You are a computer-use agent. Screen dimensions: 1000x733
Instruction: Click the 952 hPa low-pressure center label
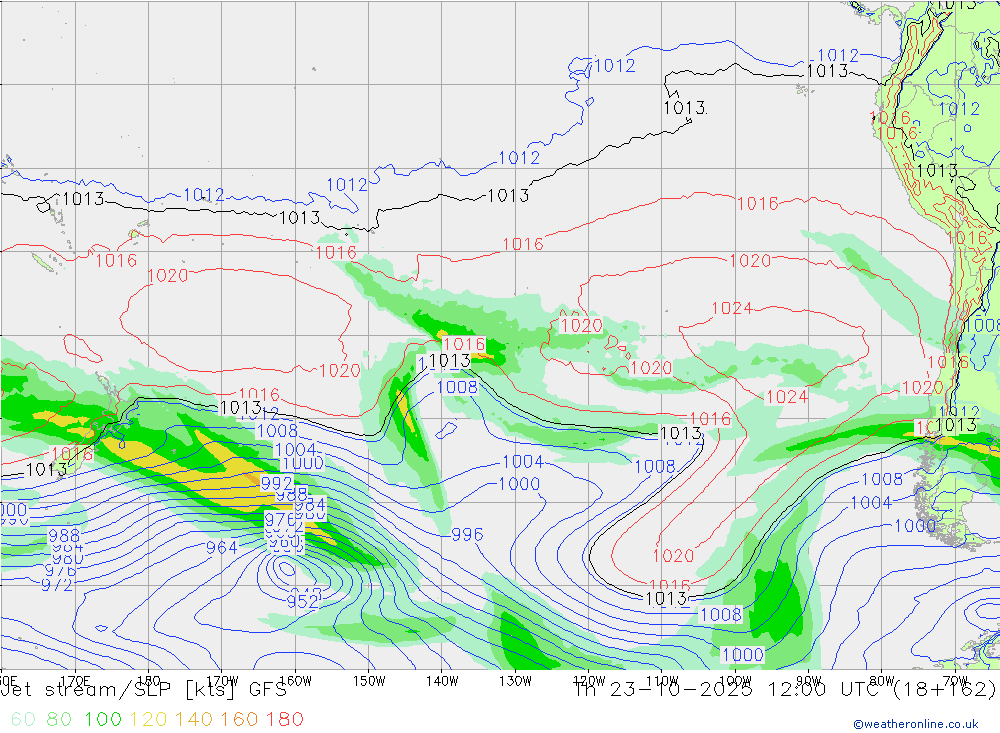(x=302, y=602)
